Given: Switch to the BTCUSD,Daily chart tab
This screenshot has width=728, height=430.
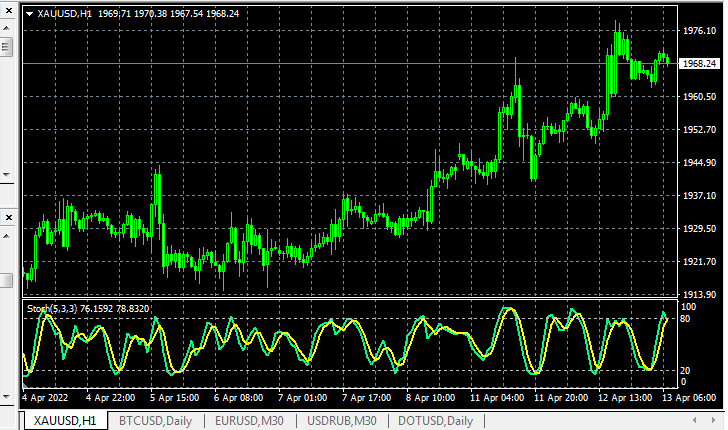Looking at the screenshot, I should [156, 421].
